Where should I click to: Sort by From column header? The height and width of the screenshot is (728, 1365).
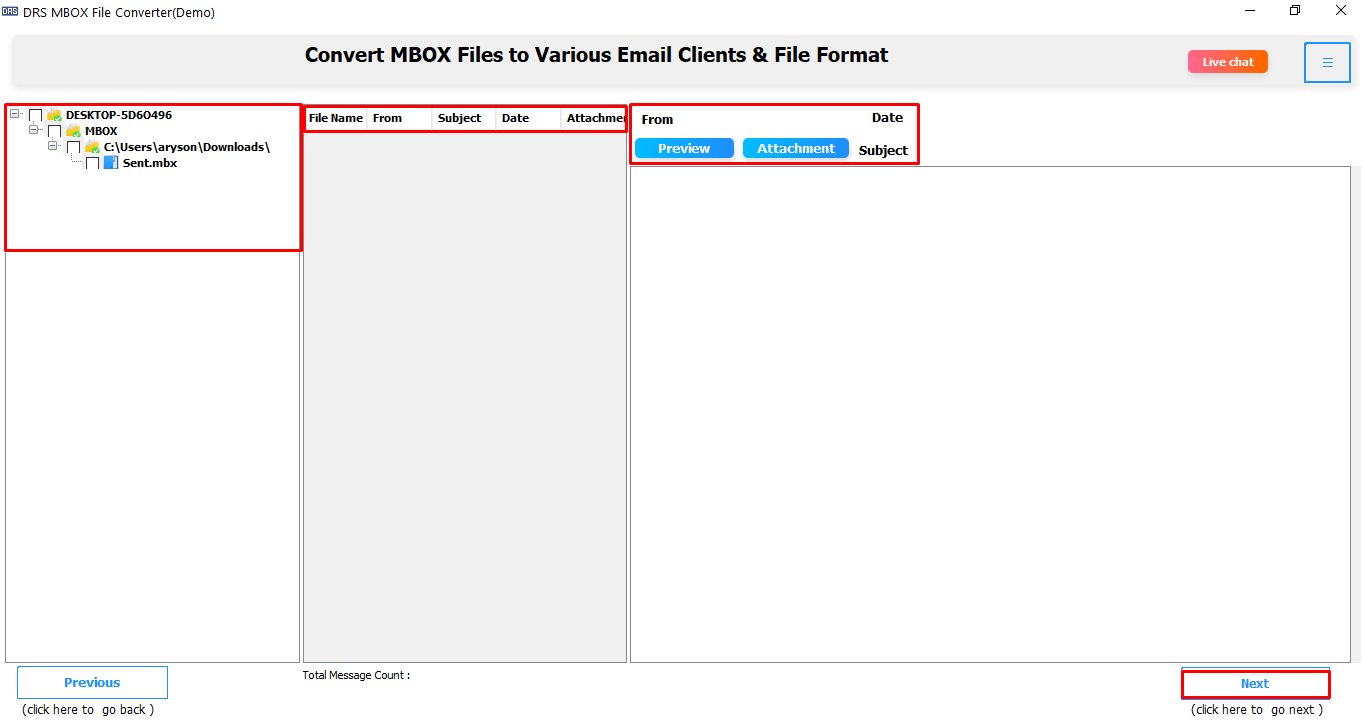pyautogui.click(x=399, y=118)
